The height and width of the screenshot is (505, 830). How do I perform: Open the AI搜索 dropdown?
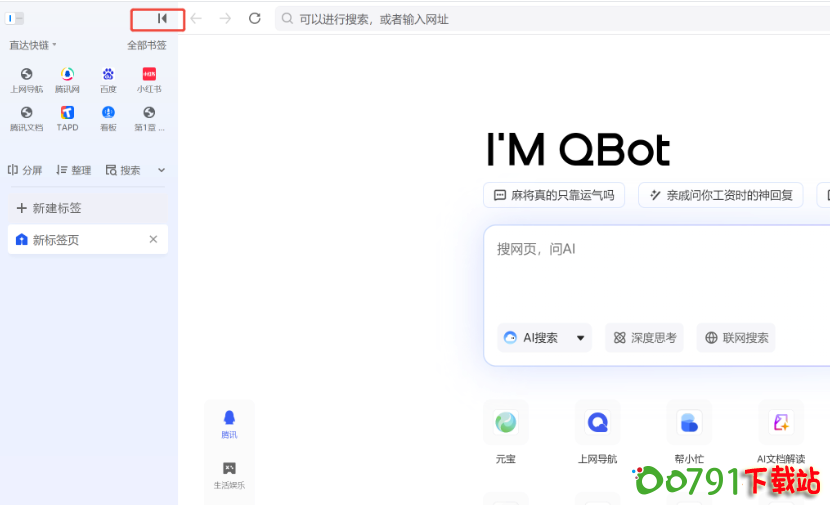point(545,338)
